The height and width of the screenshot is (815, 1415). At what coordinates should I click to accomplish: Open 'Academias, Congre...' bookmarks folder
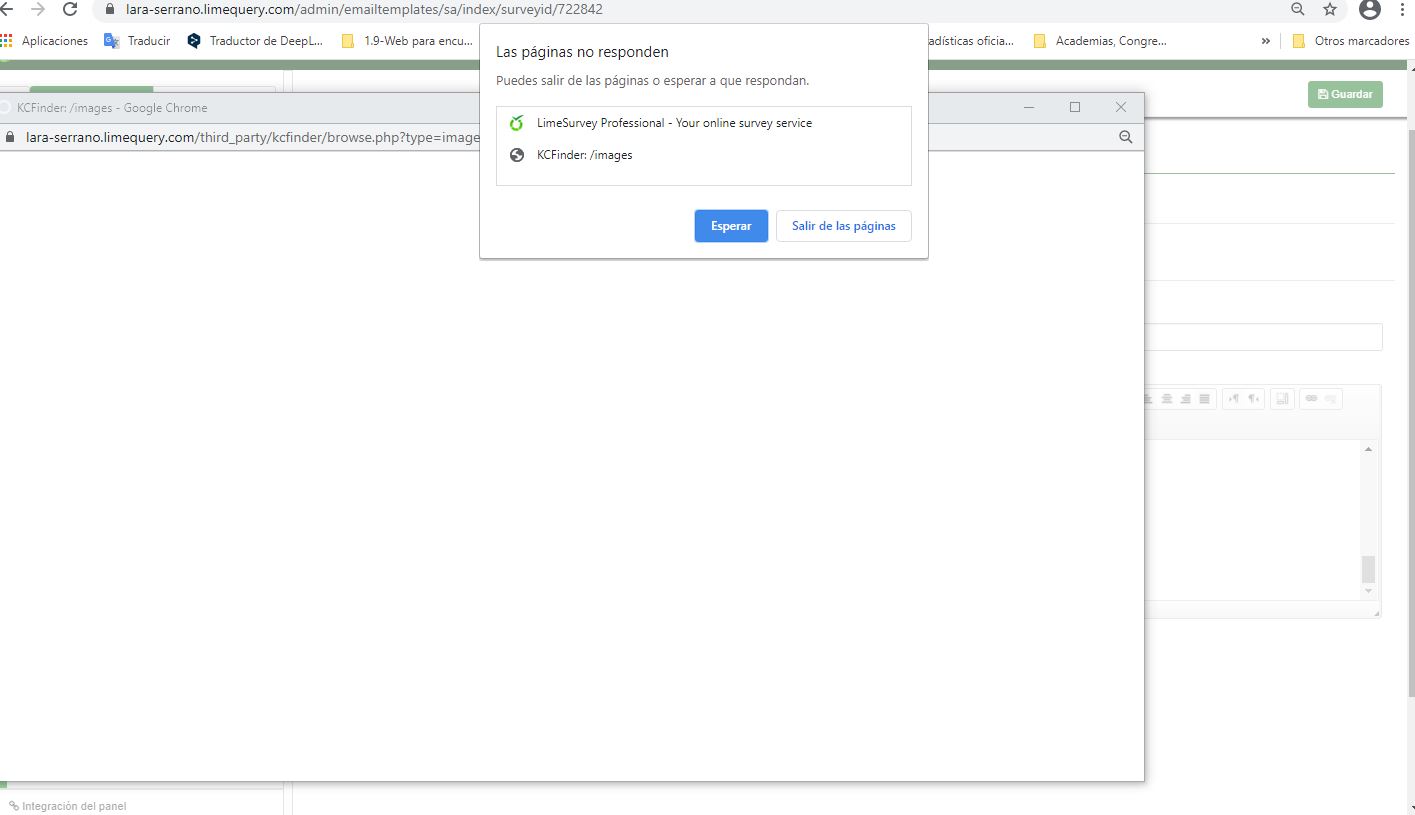[1100, 41]
